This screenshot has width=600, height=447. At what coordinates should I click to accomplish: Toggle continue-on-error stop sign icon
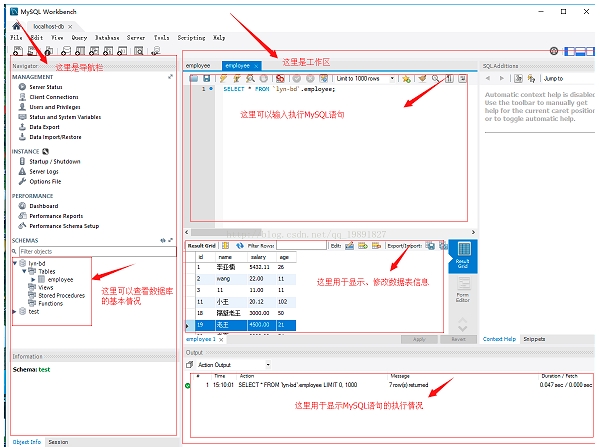point(280,78)
